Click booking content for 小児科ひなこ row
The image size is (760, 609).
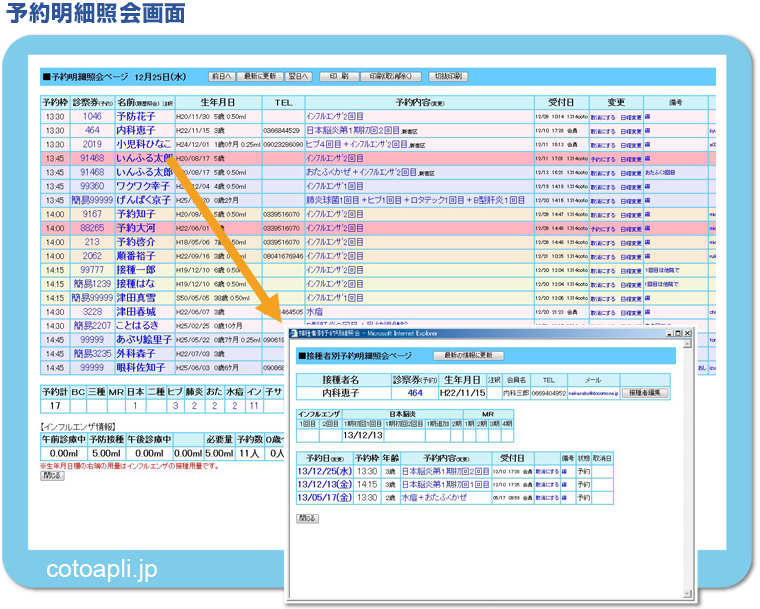[x=357, y=144]
